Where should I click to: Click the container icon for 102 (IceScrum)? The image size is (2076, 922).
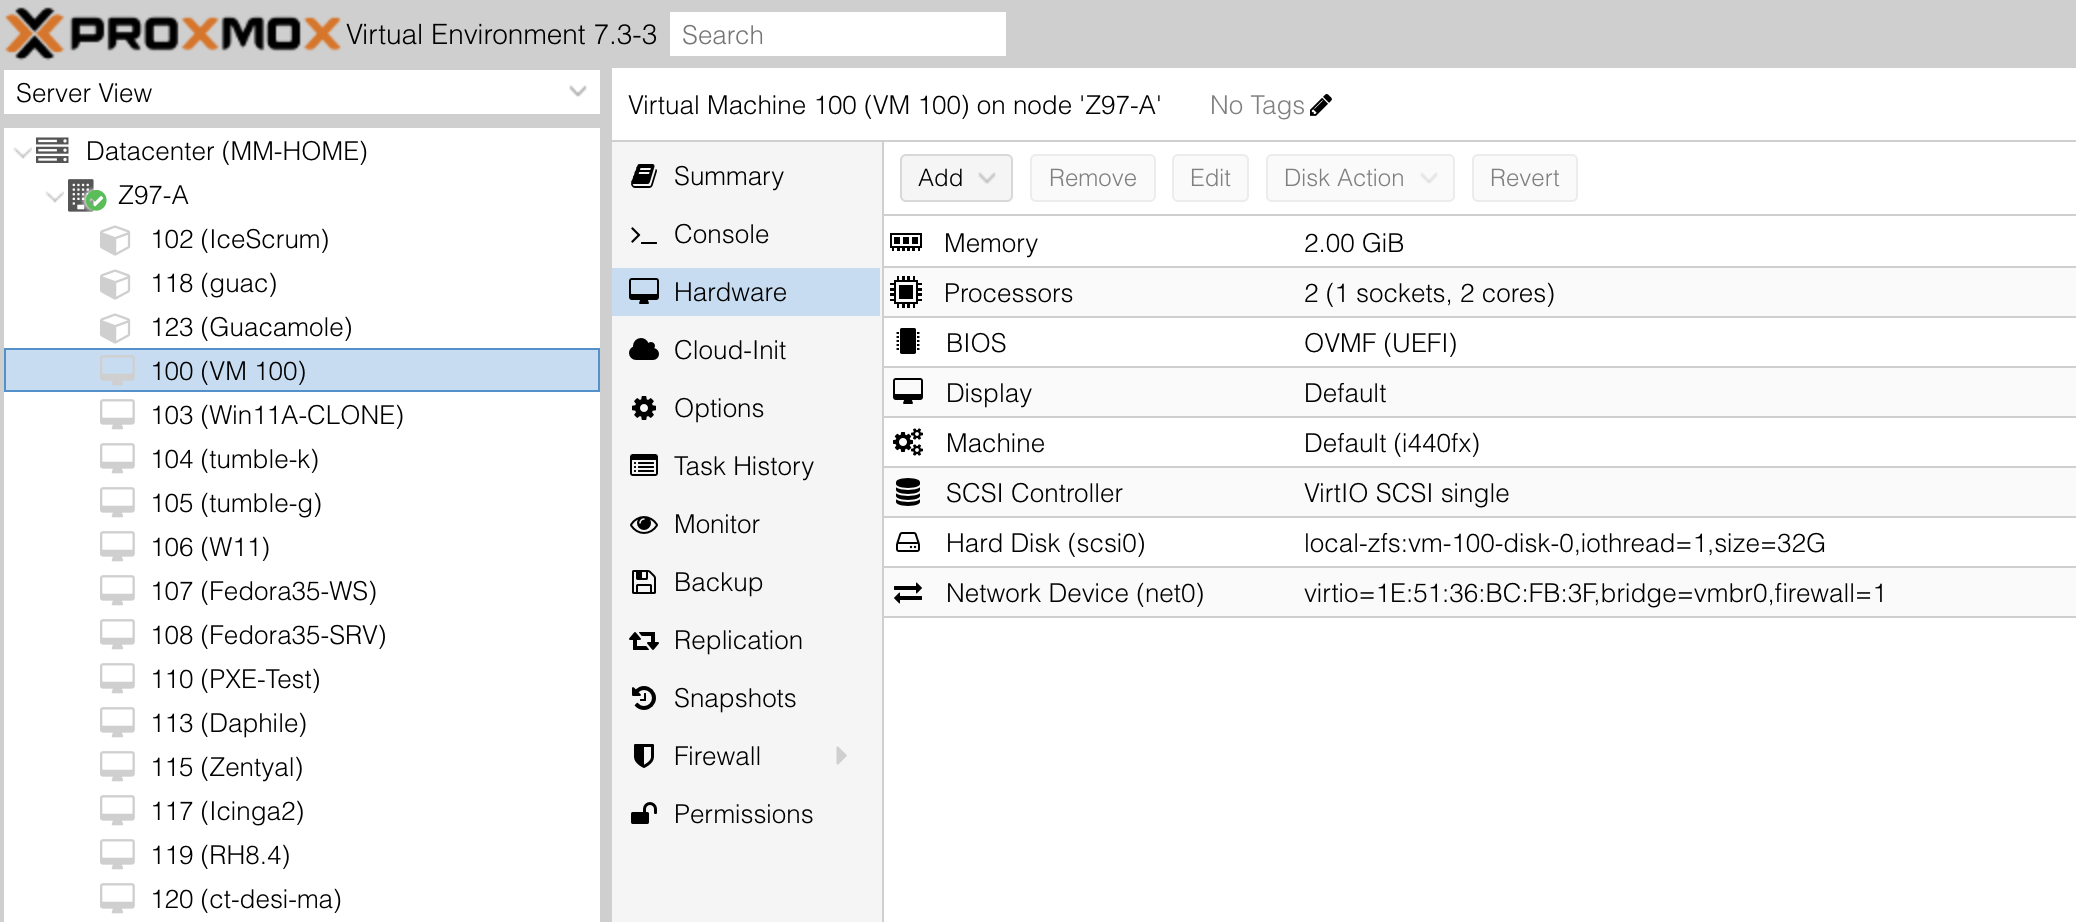(116, 240)
